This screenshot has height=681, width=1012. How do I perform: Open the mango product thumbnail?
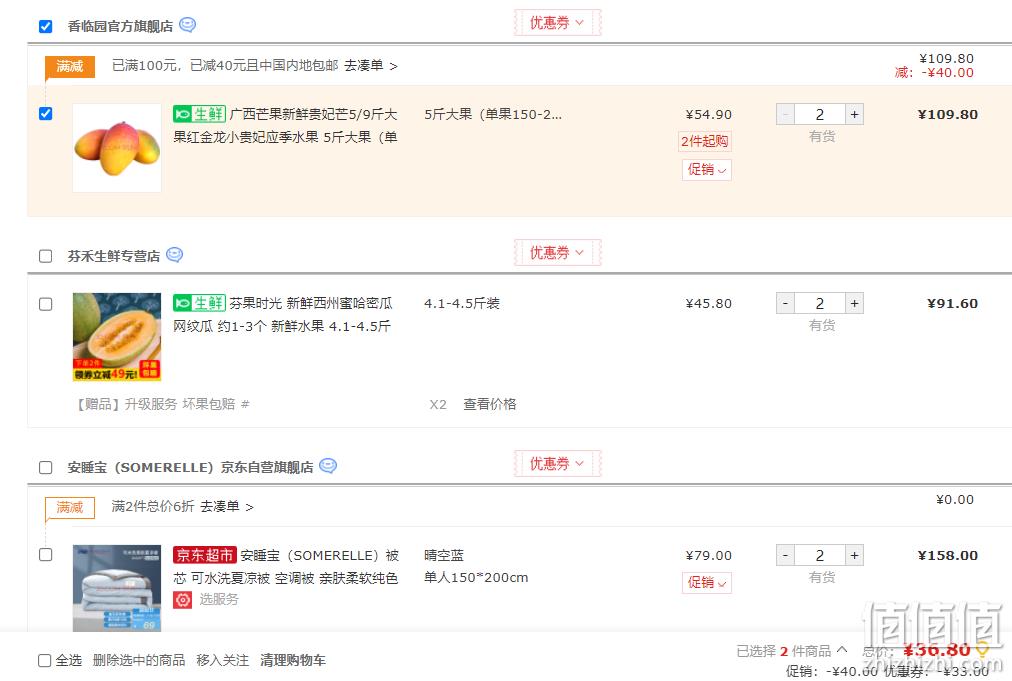[117, 148]
